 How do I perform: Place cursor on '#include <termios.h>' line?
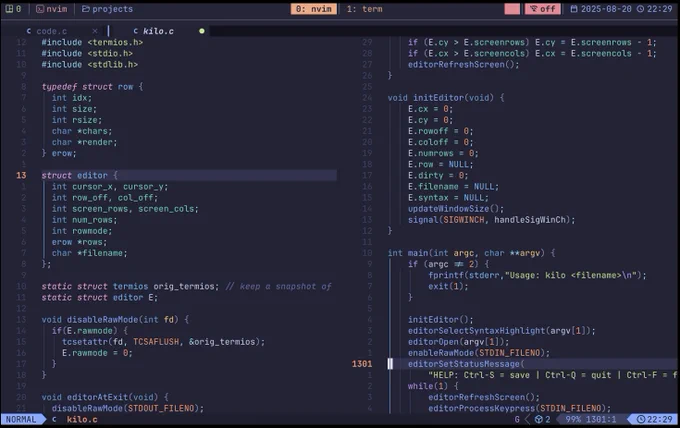(x=92, y=42)
